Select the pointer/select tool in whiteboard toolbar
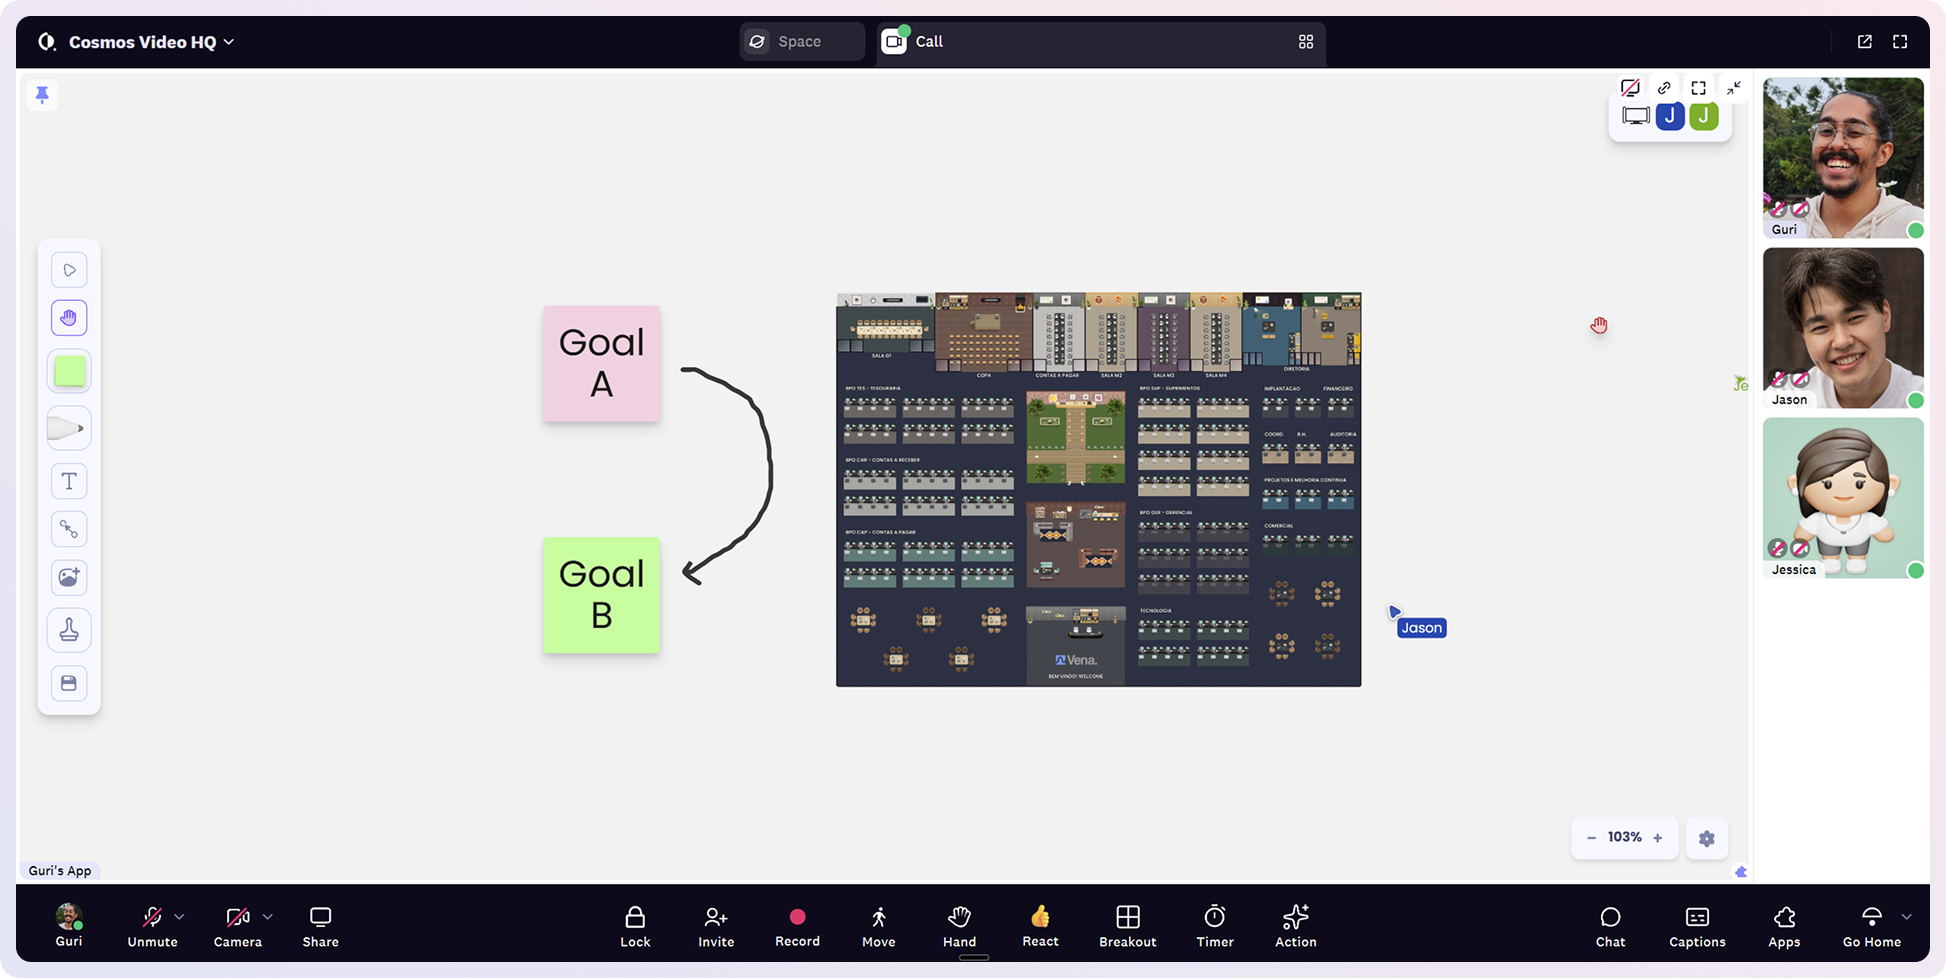 coord(69,270)
